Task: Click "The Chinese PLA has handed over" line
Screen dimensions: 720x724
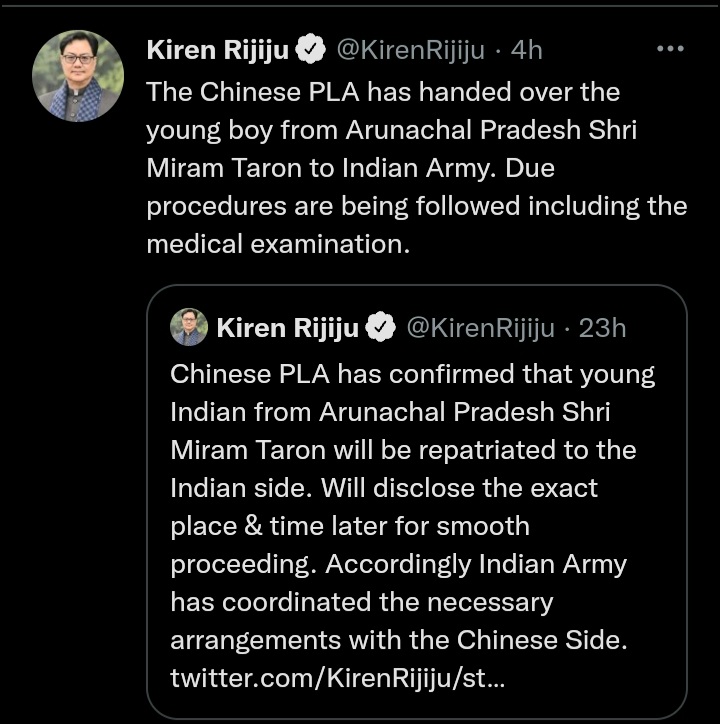Action: pyautogui.click(x=383, y=92)
